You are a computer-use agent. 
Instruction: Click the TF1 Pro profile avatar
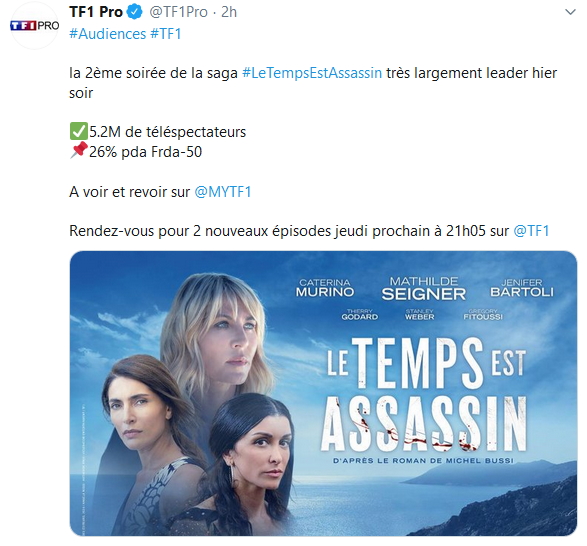click(34, 25)
